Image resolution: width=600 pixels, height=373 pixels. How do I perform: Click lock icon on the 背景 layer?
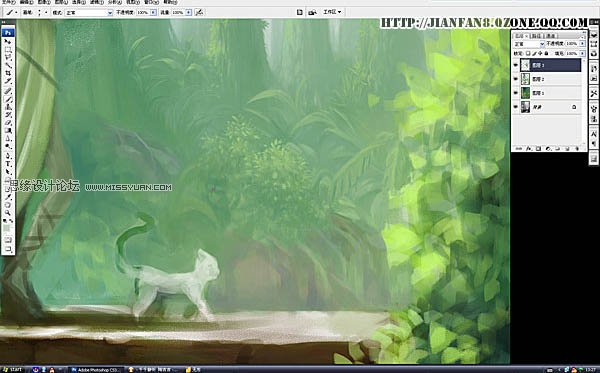(x=574, y=107)
